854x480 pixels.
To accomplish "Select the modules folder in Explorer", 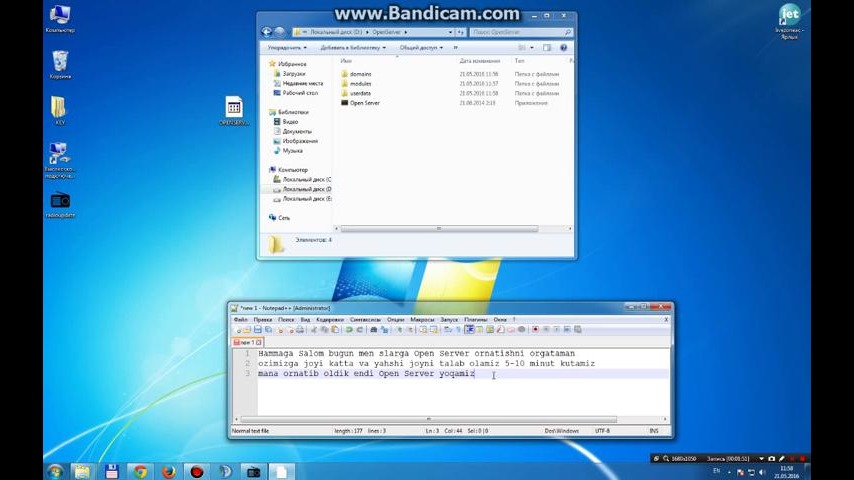I will (360, 84).
